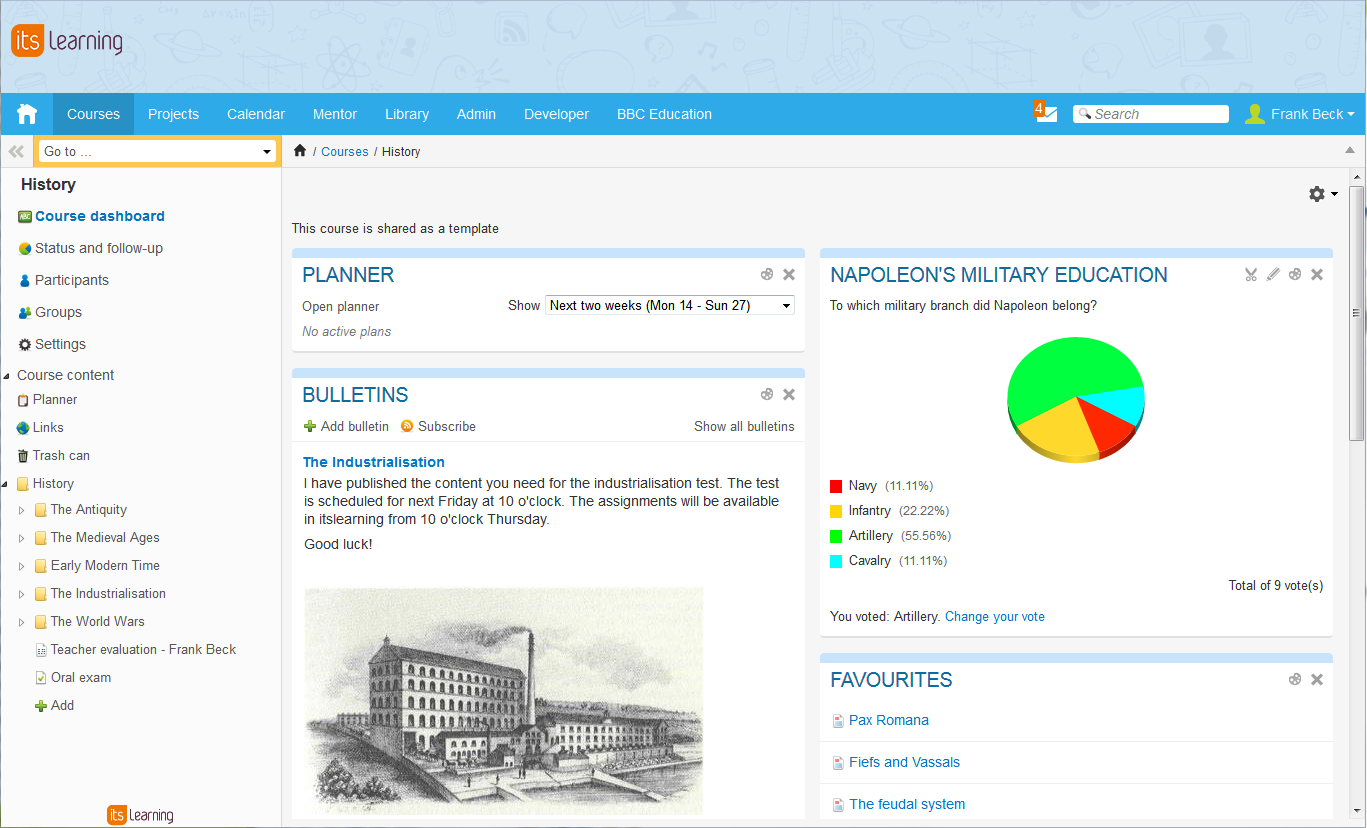Expand The Antiquity folder in tree
Image resolution: width=1367 pixels, height=828 pixels.
click(x=22, y=510)
